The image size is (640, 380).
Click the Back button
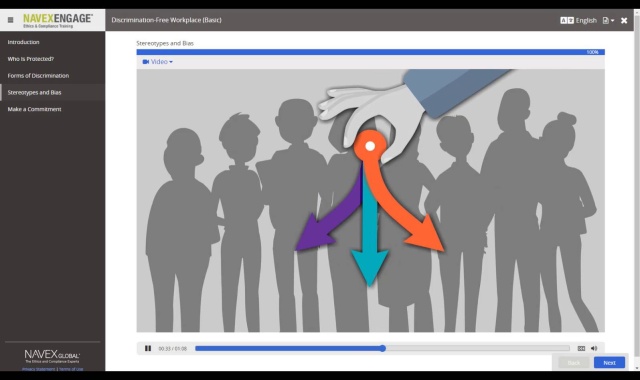tap(573, 362)
